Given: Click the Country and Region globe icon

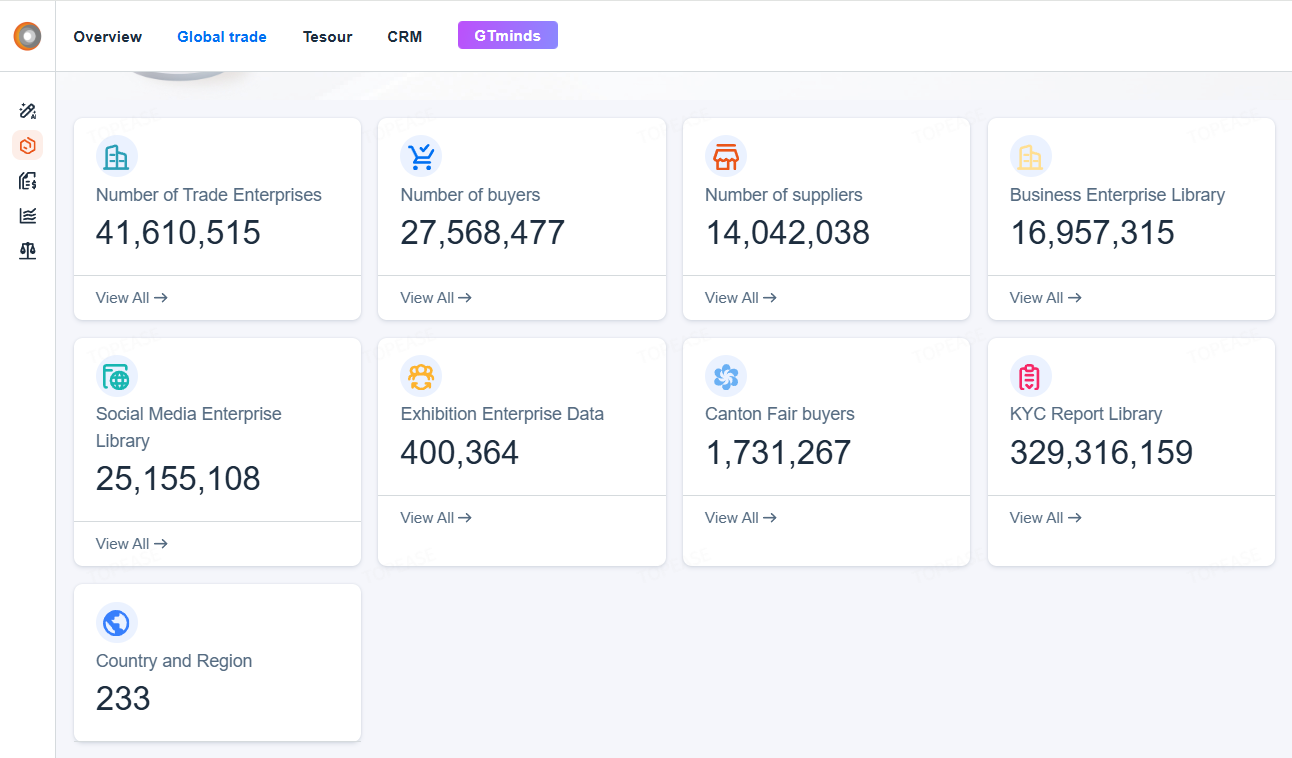Looking at the screenshot, I should click(117, 622).
